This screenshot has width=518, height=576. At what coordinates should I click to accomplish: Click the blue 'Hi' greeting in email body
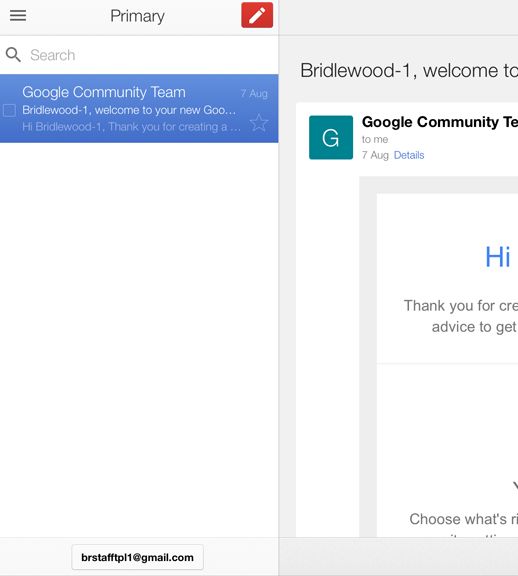[x=498, y=257]
